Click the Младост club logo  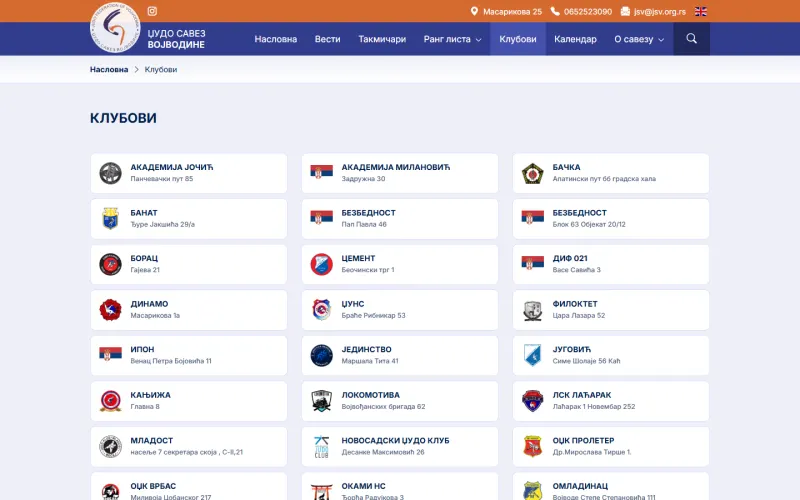click(110, 446)
